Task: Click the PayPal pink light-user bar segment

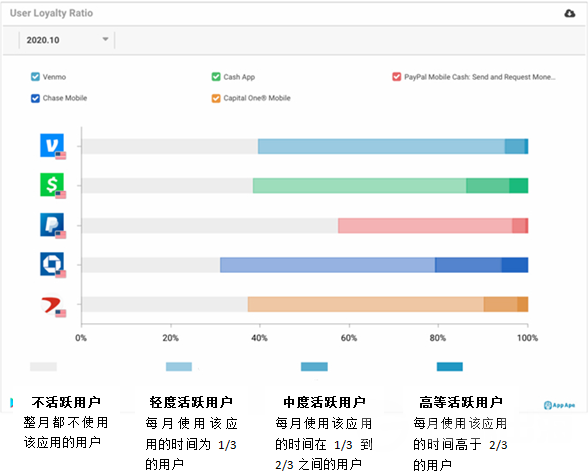Action: tap(425, 226)
